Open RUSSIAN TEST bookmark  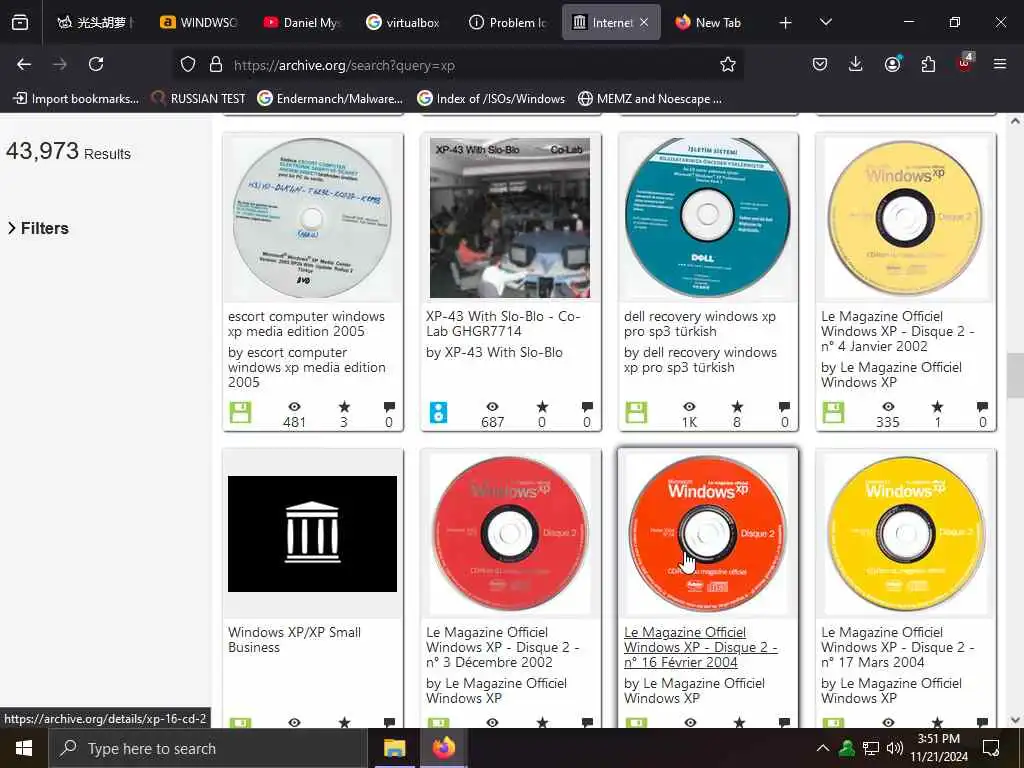[199, 99]
